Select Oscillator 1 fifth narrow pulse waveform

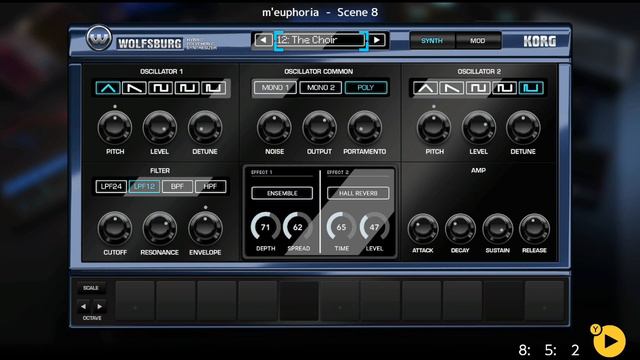click(x=213, y=88)
